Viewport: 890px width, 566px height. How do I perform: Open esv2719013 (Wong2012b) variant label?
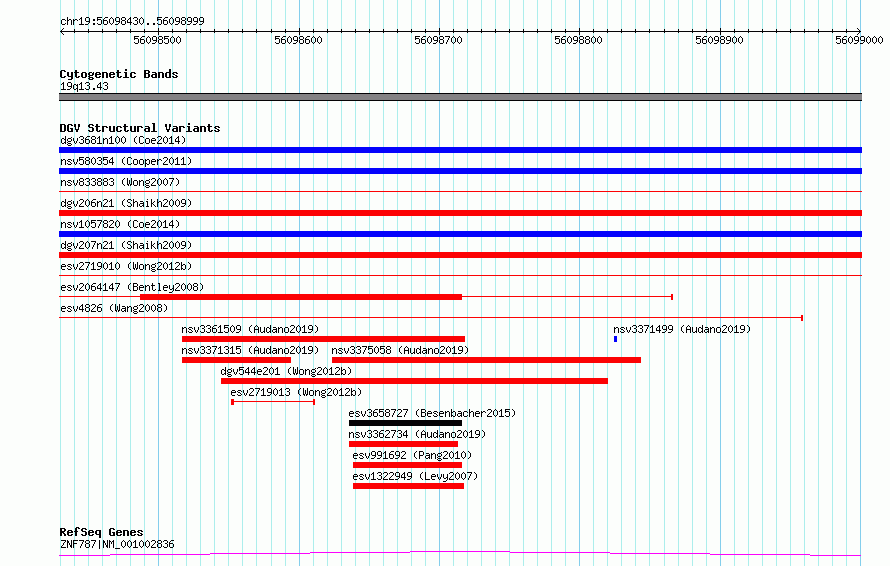tap(296, 392)
